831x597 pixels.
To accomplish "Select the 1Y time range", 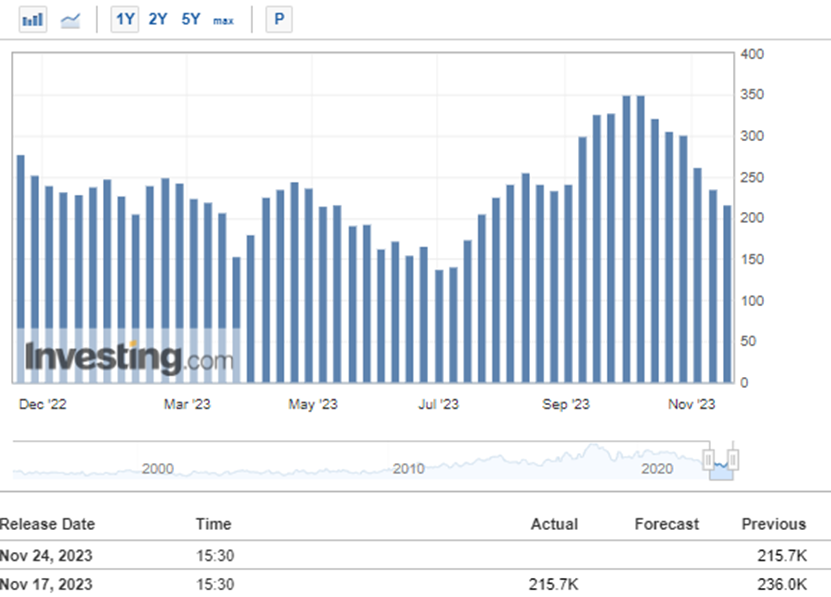I will 125,20.
